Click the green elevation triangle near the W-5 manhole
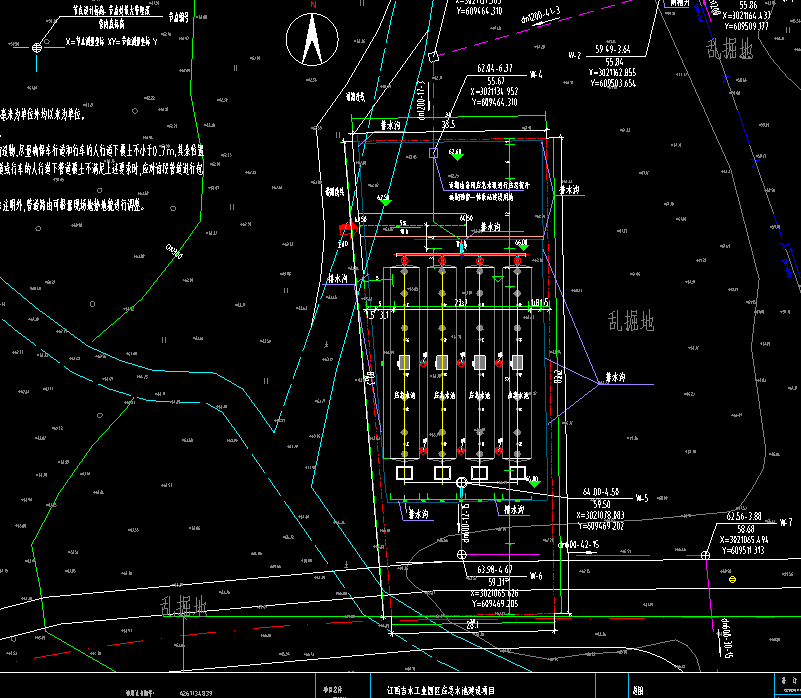This screenshot has height=698, width=801. pos(534,483)
